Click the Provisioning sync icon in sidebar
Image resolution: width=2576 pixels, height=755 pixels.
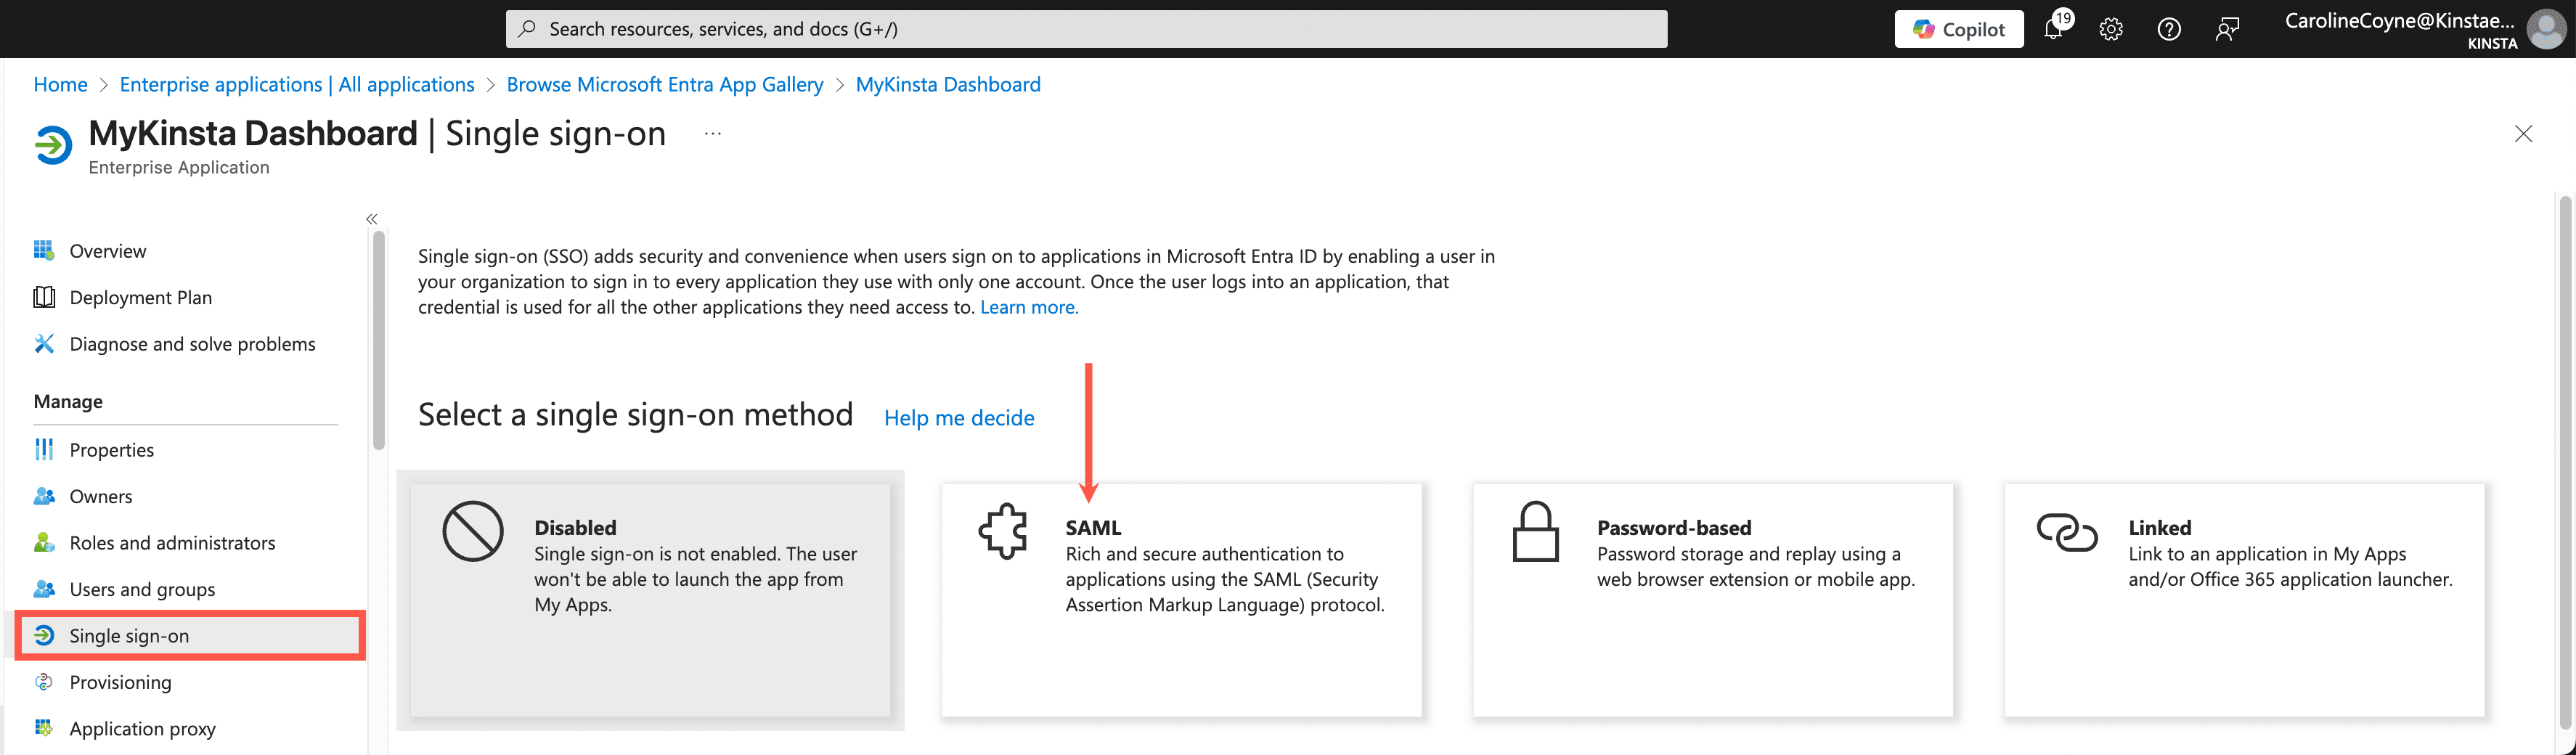coord(44,682)
